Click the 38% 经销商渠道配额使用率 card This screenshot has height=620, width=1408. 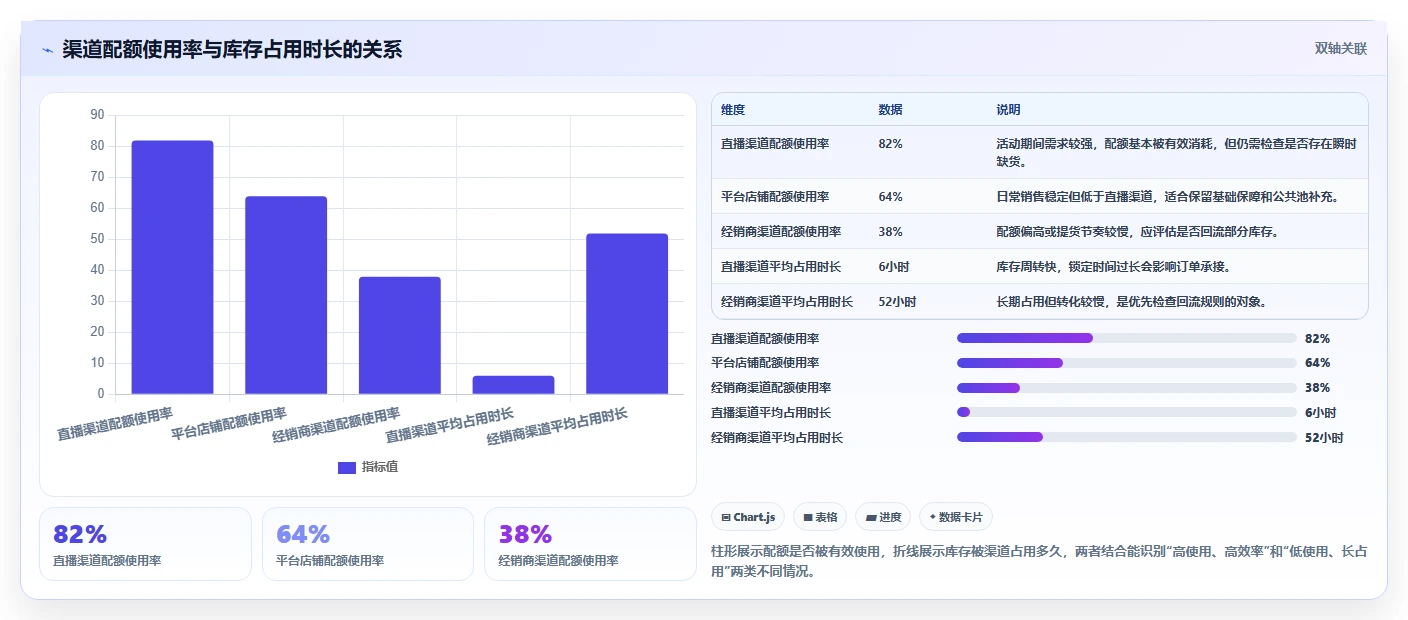click(x=590, y=544)
